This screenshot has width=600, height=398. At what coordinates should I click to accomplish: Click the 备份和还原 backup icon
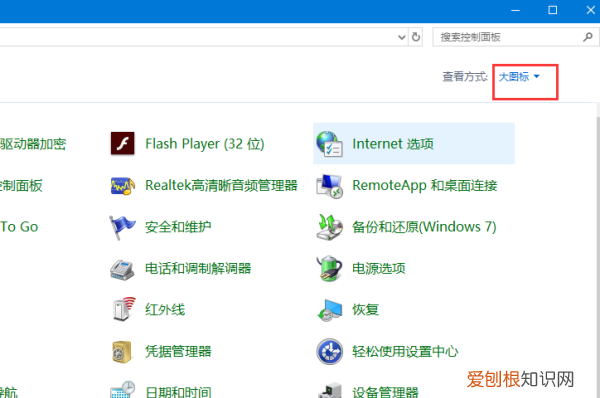(329, 227)
